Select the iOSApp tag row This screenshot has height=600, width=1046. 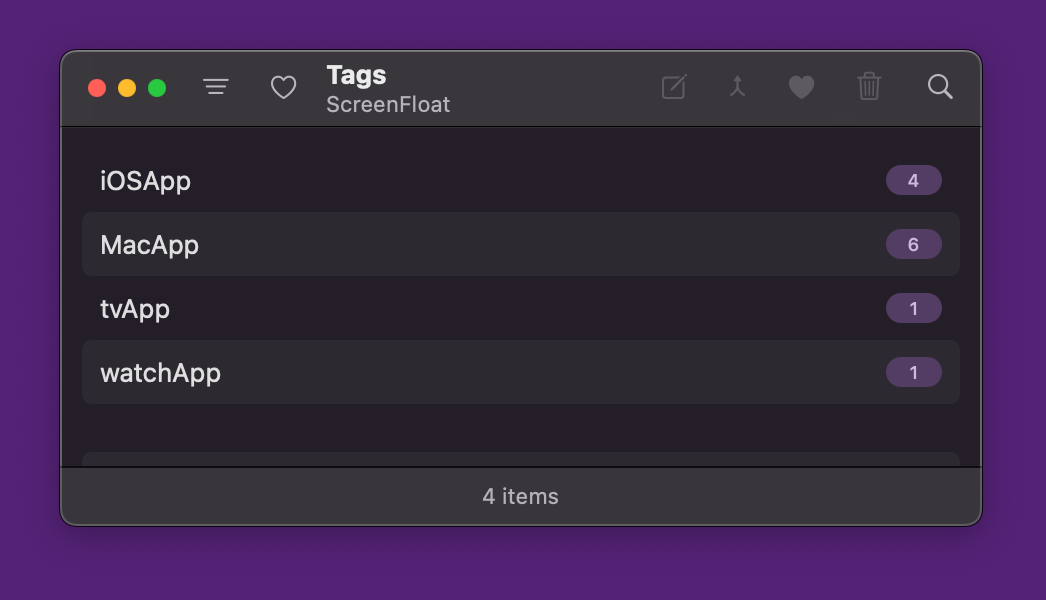pyautogui.click(x=521, y=180)
